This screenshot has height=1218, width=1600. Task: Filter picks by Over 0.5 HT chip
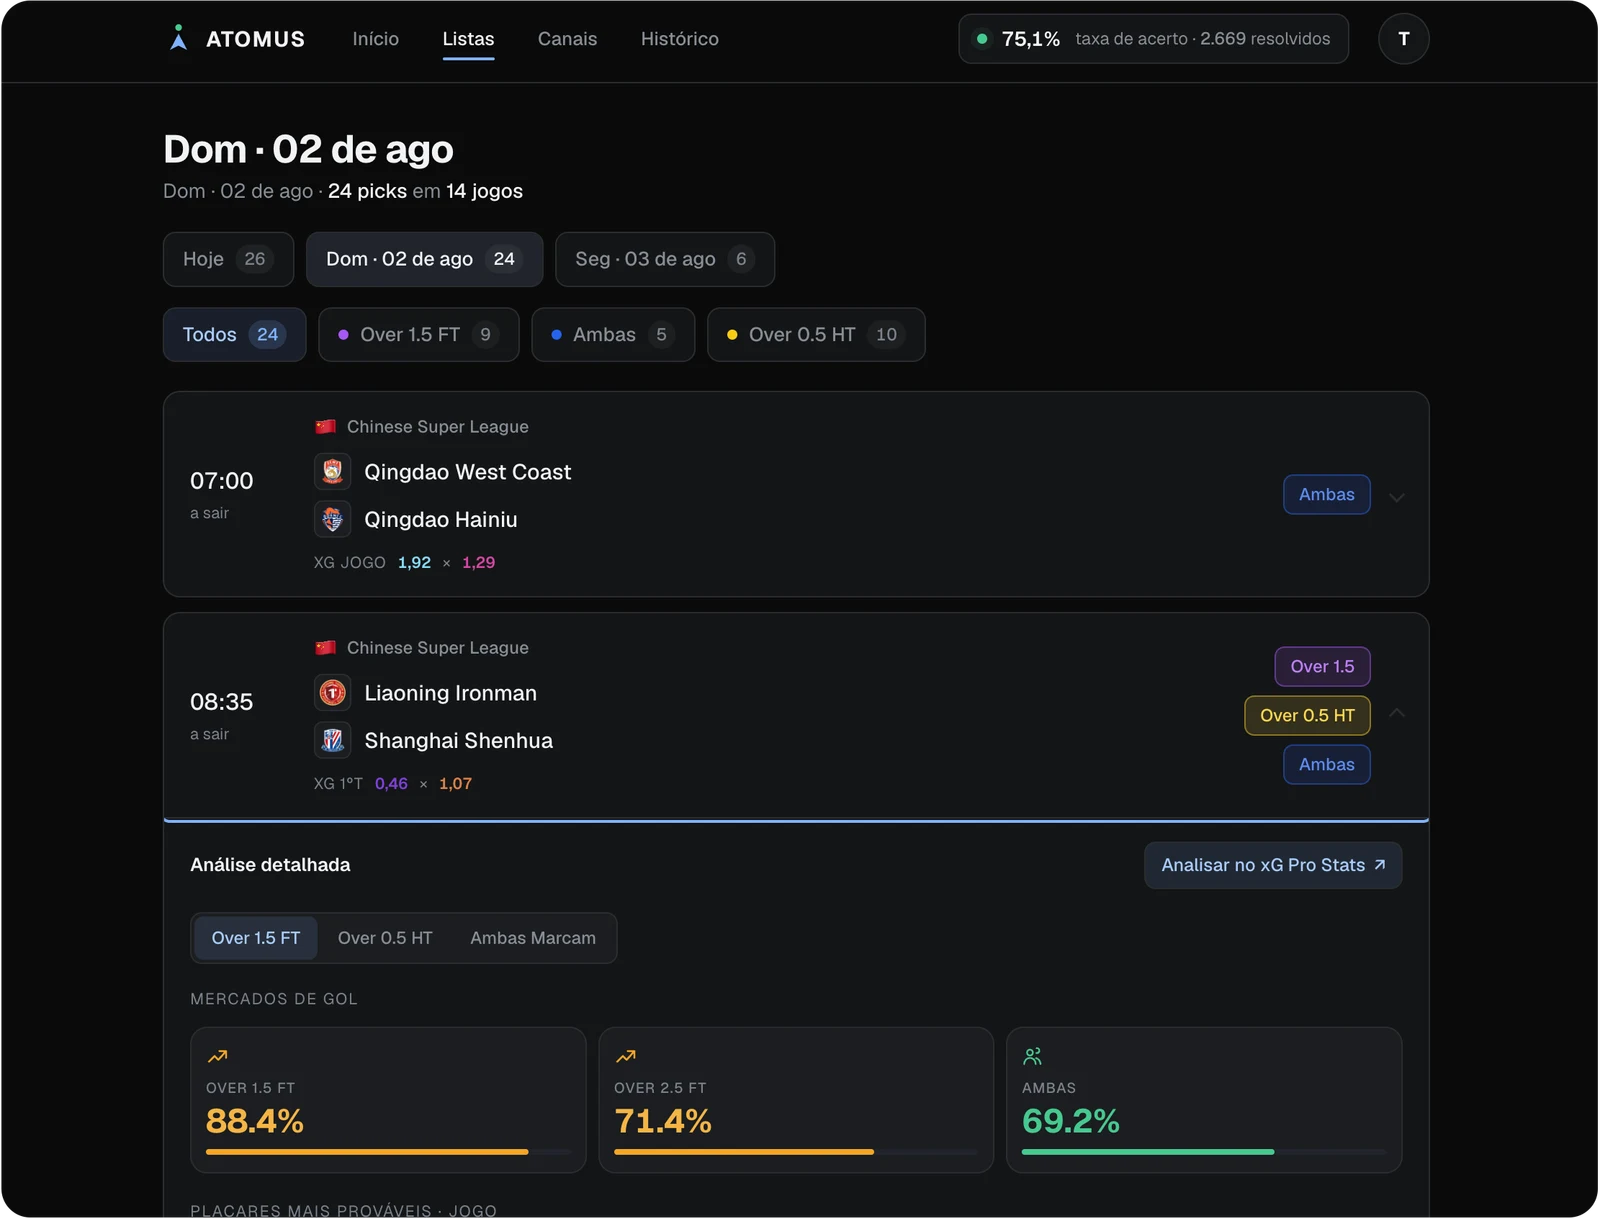coord(816,334)
